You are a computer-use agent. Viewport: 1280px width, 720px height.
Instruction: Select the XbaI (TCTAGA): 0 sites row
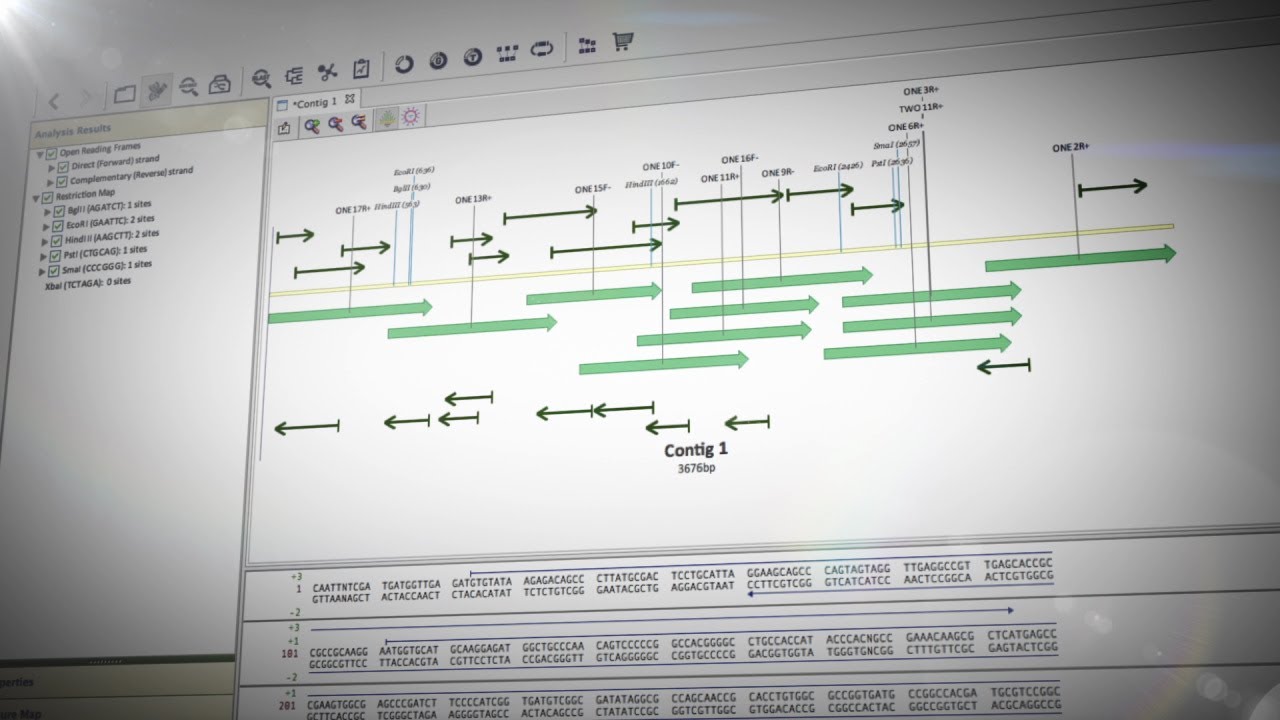pos(88,283)
